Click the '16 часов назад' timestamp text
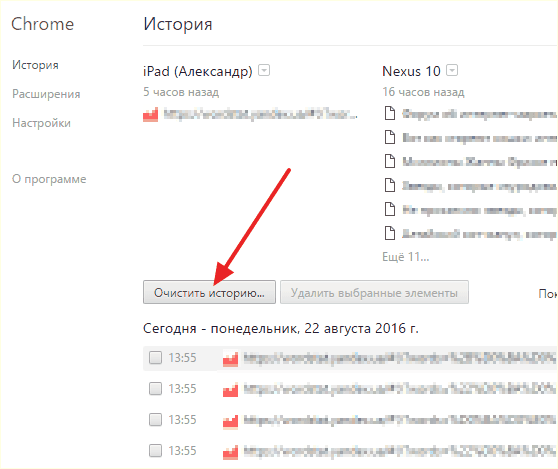This screenshot has width=558, height=469. coord(423,92)
